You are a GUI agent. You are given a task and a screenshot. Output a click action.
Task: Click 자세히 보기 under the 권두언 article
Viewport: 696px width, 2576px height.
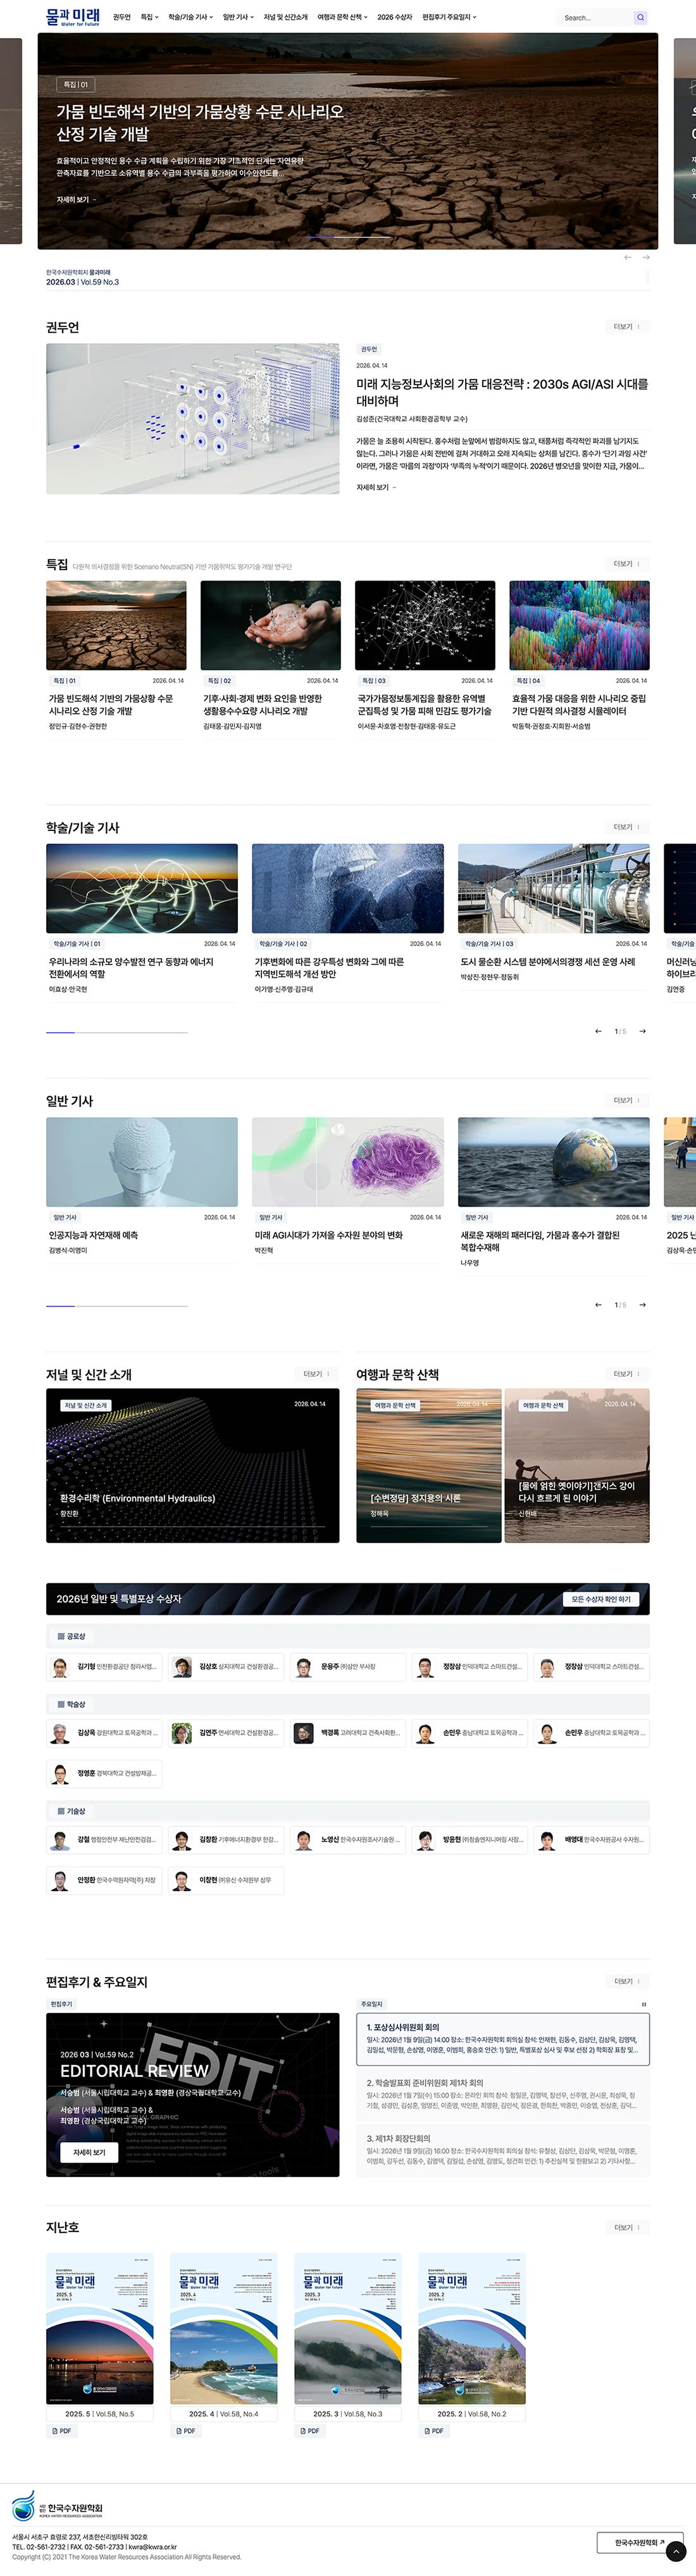(376, 488)
